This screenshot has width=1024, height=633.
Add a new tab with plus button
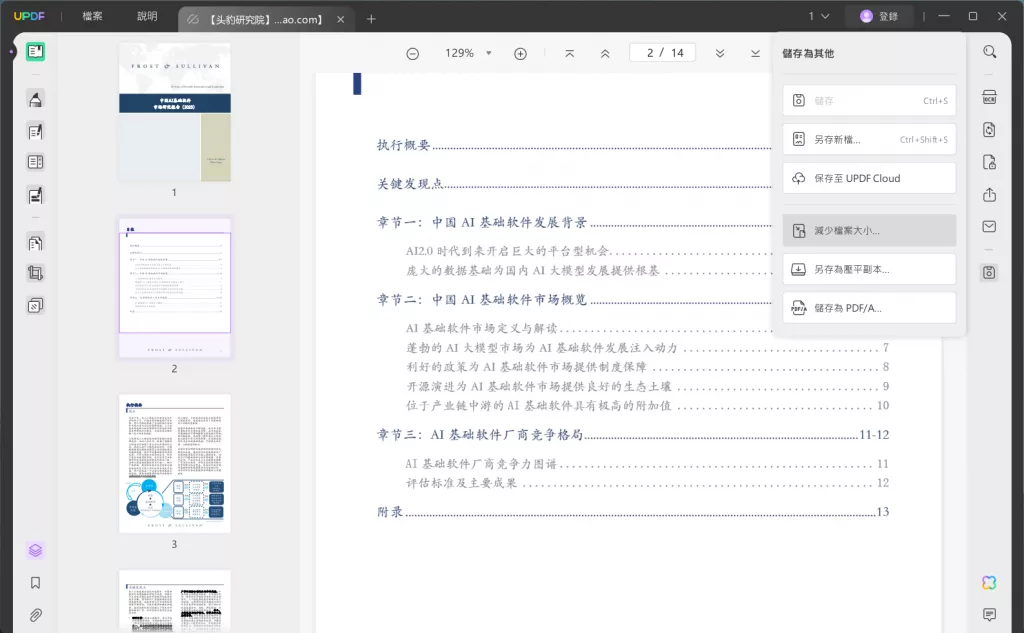[x=371, y=20]
